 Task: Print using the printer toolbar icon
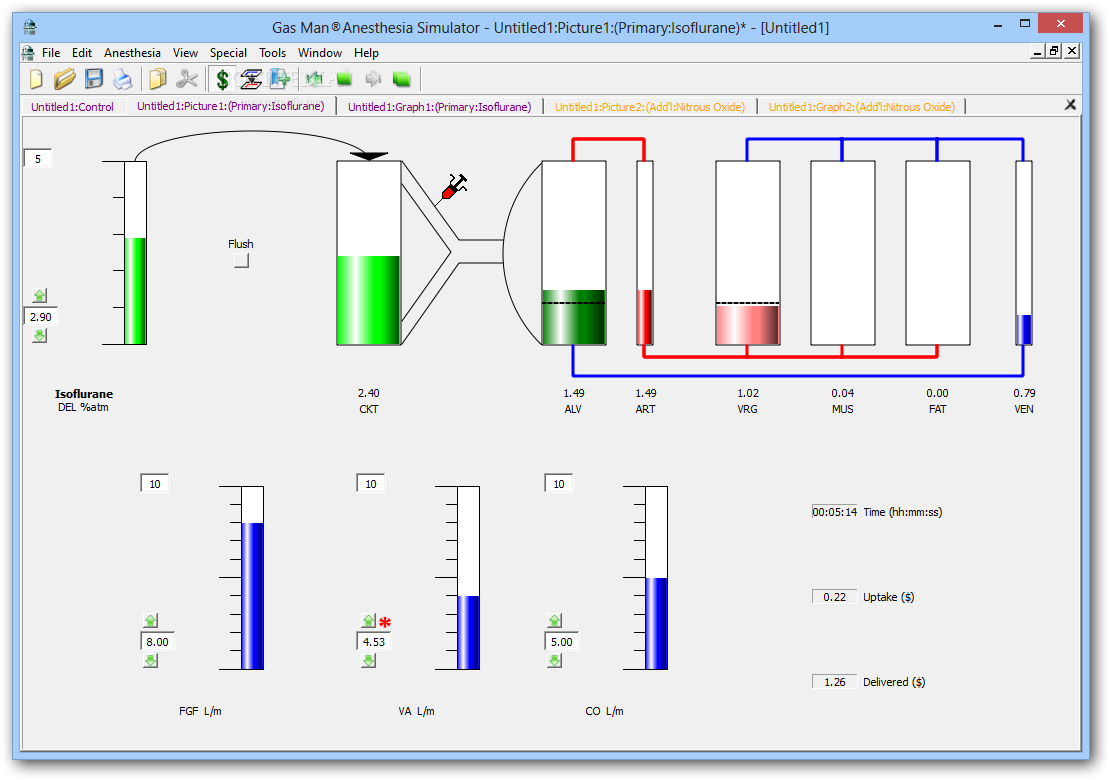pos(122,79)
